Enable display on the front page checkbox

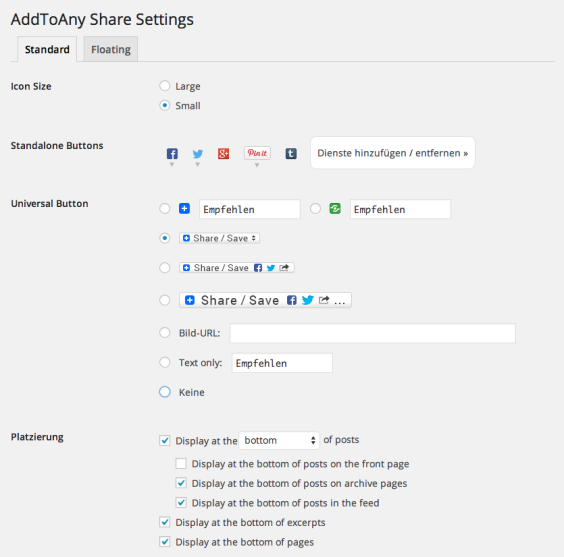[x=181, y=464]
